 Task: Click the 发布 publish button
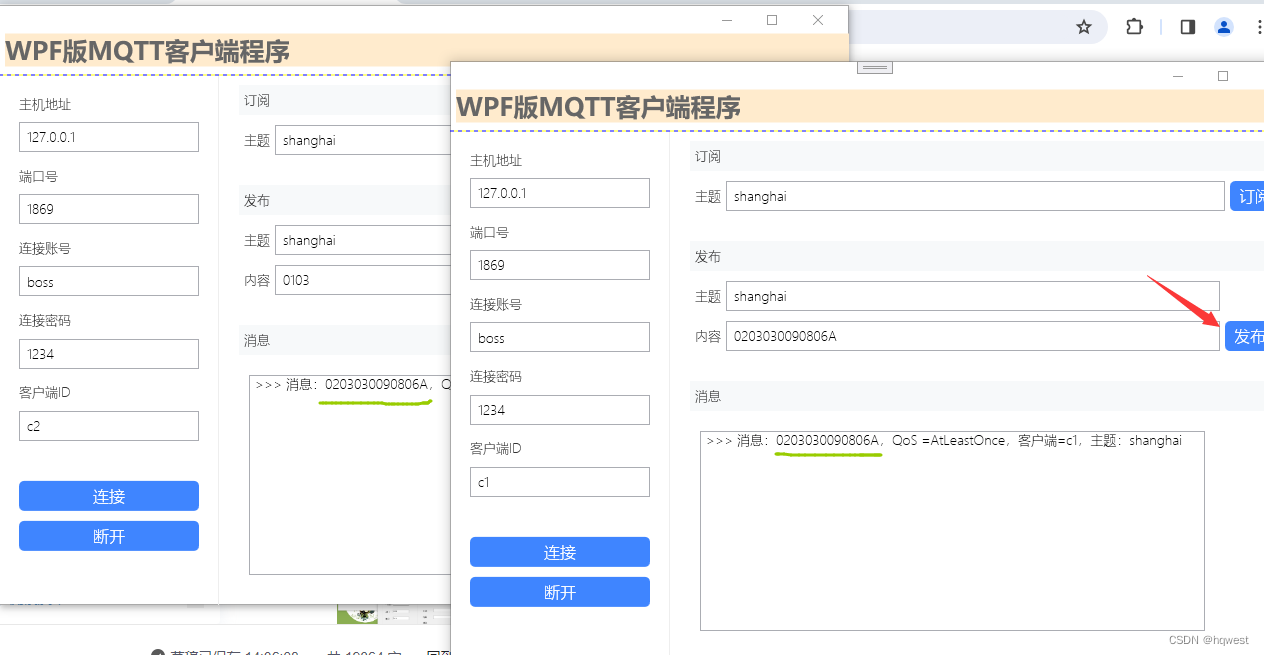pos(1246,336)
